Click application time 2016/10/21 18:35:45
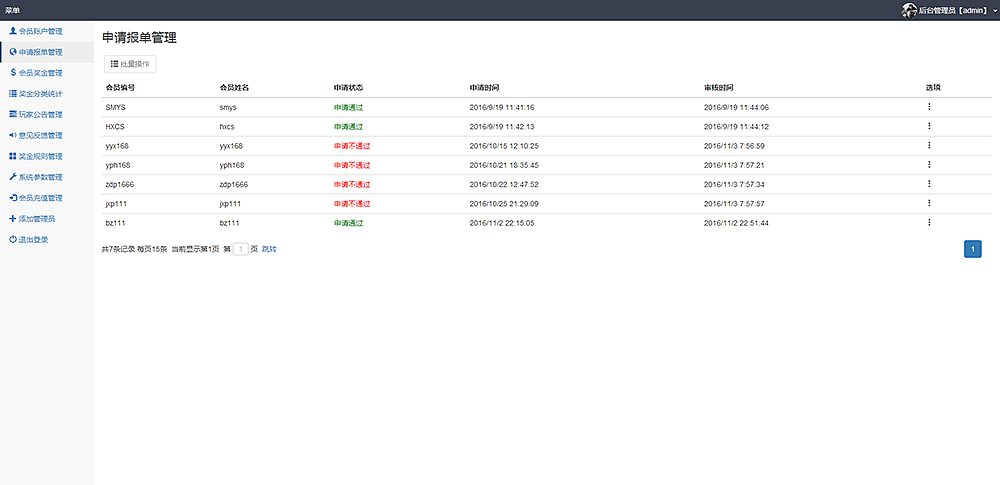1000x485 pixels. point(504,165)
